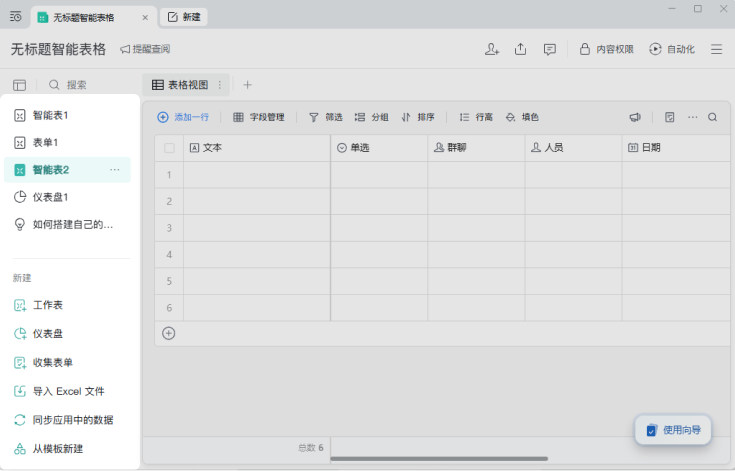The width and height of the screenshot is (735, 471).
Task: Open 内容权限 settings
Action: click(x=607, y=49)
